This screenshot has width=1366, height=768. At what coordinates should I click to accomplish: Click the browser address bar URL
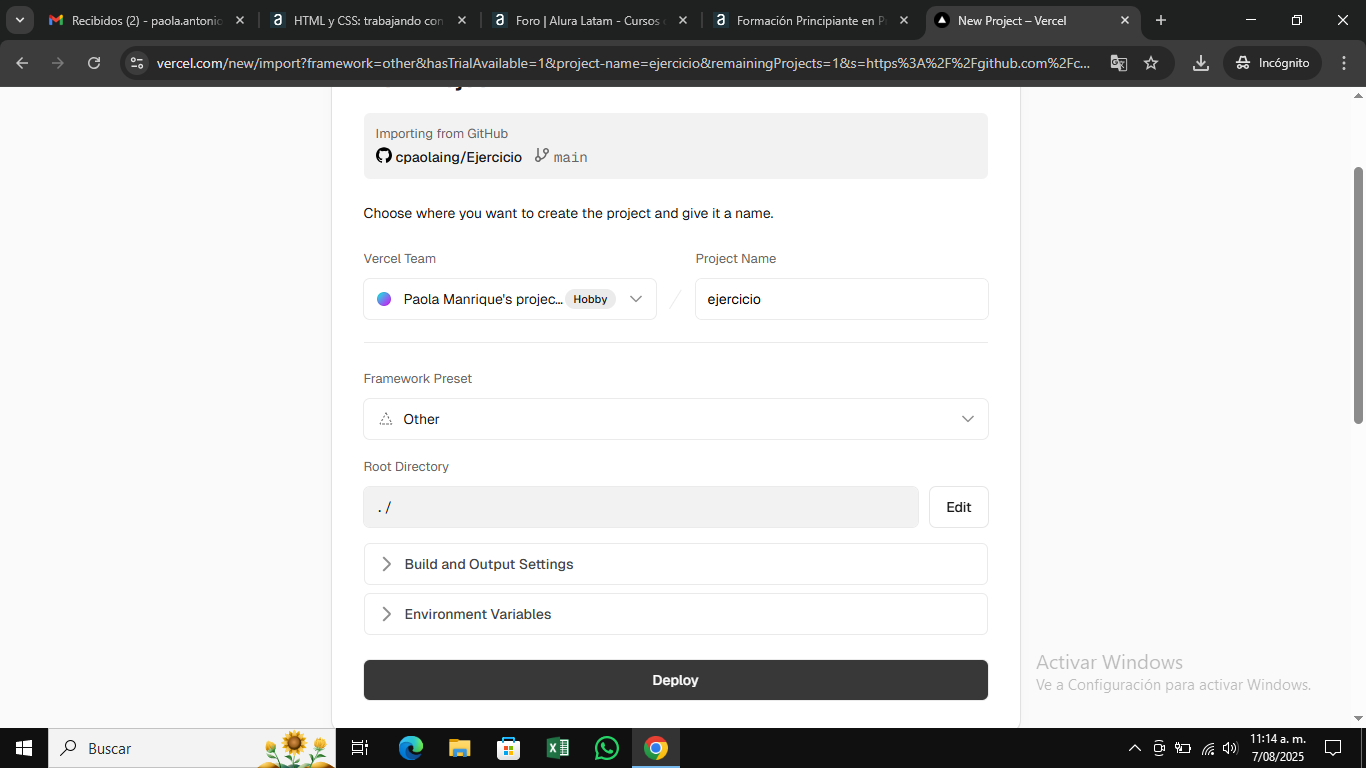pyautogui.click(x=623, y=63)
